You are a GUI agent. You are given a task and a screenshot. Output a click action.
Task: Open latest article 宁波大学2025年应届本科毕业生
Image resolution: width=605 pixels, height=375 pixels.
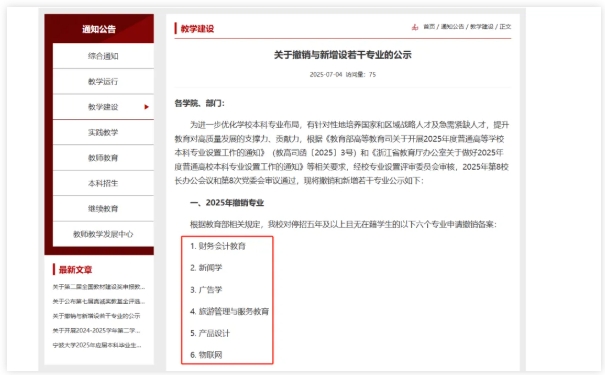coord(97,345)
